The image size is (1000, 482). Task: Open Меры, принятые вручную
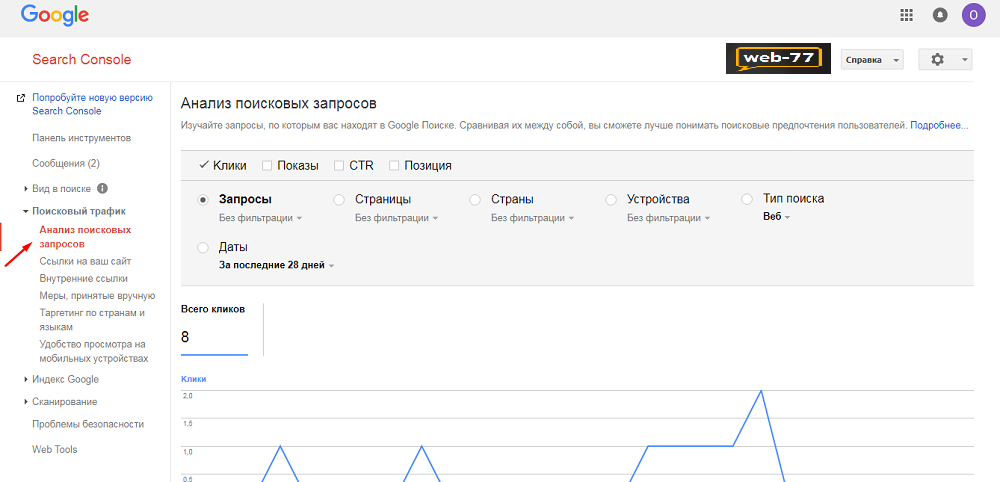(x=97, y=296)
